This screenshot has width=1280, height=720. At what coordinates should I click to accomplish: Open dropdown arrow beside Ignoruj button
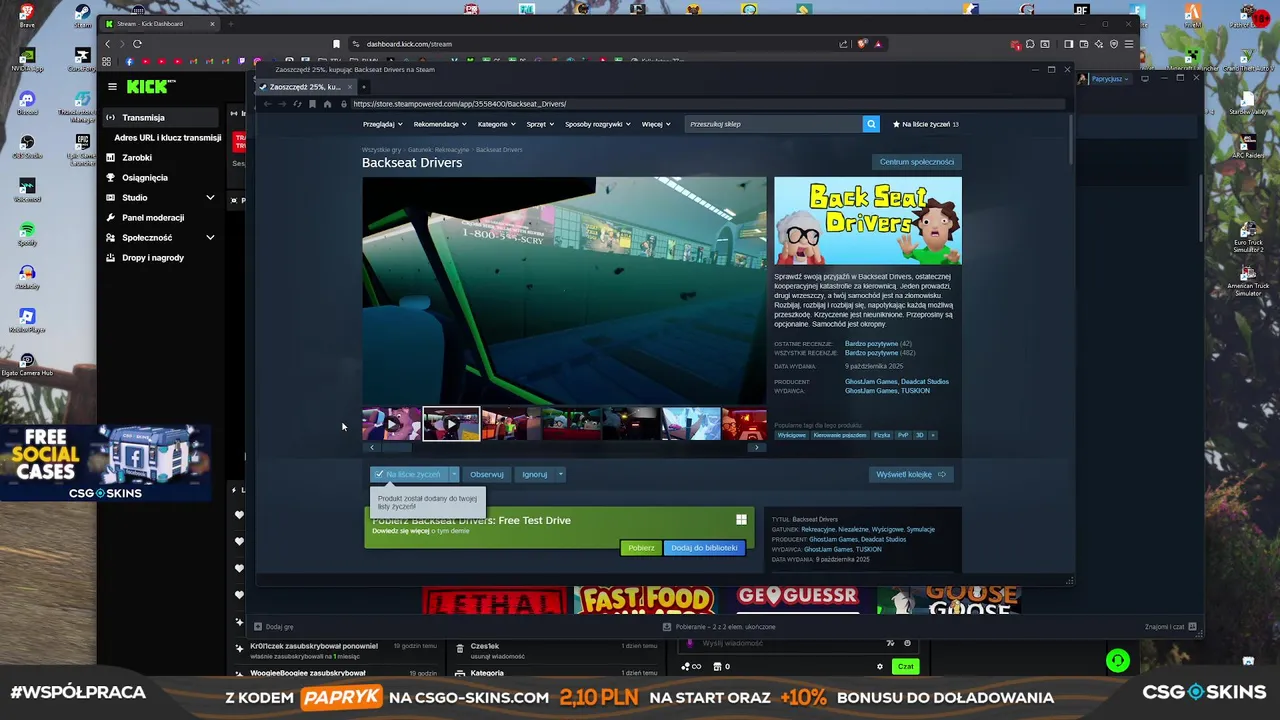point(561,474)
